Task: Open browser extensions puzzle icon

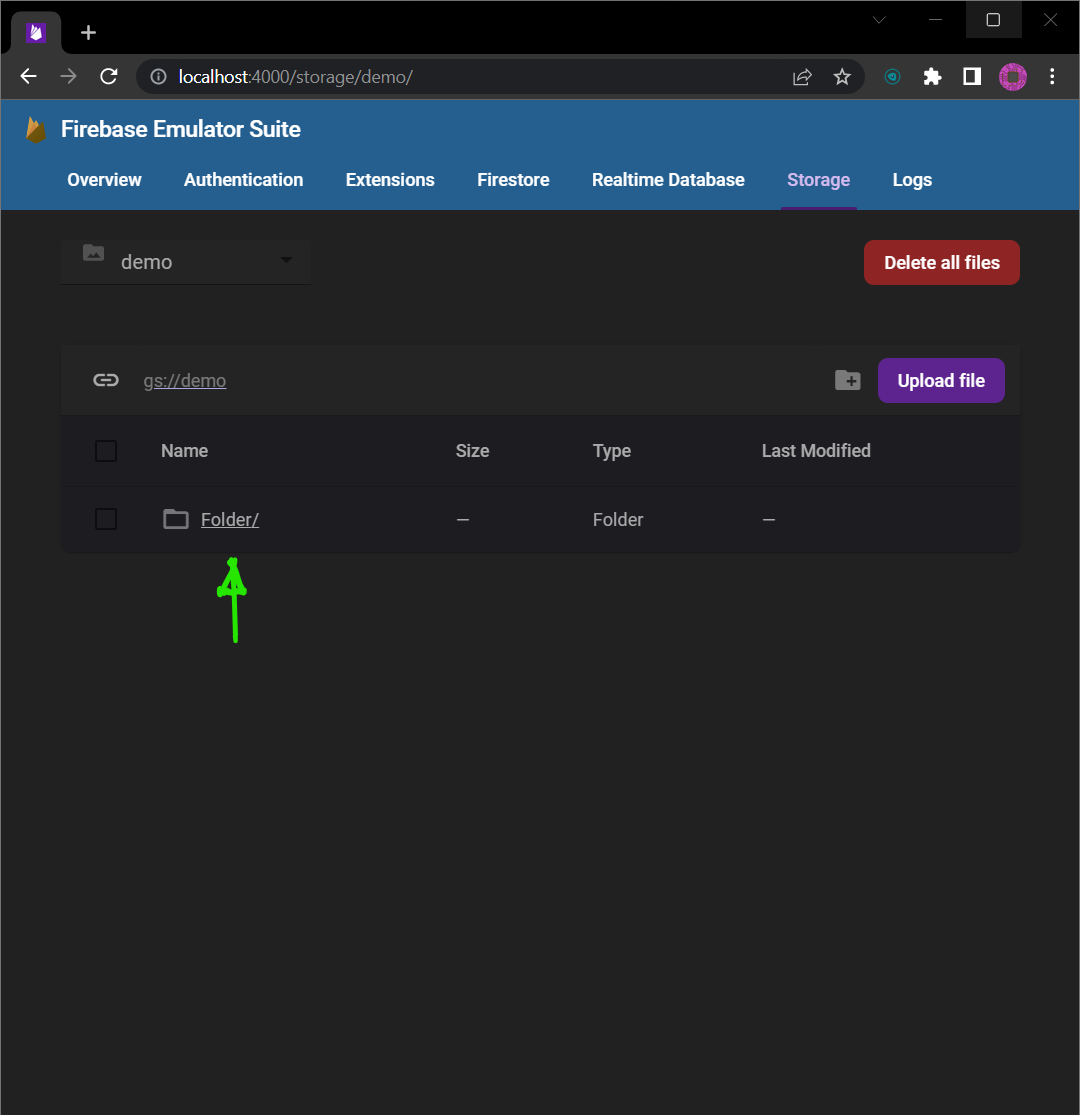Action: [x=932, y=76]
